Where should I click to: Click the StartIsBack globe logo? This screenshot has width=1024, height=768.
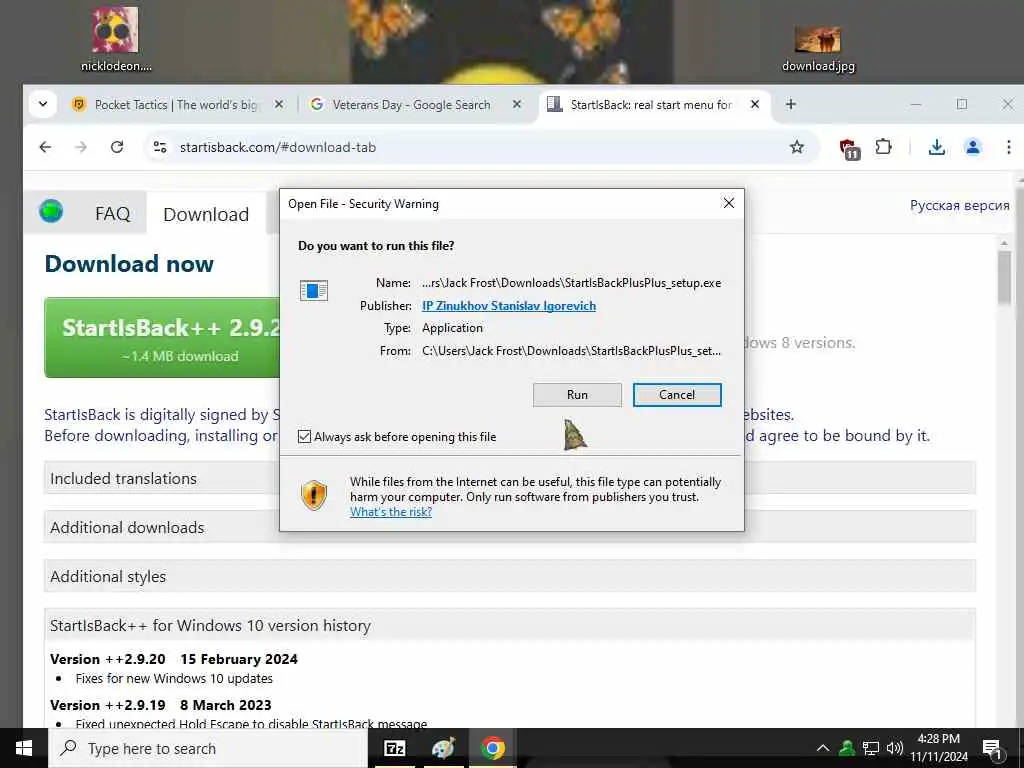point(51,212)
